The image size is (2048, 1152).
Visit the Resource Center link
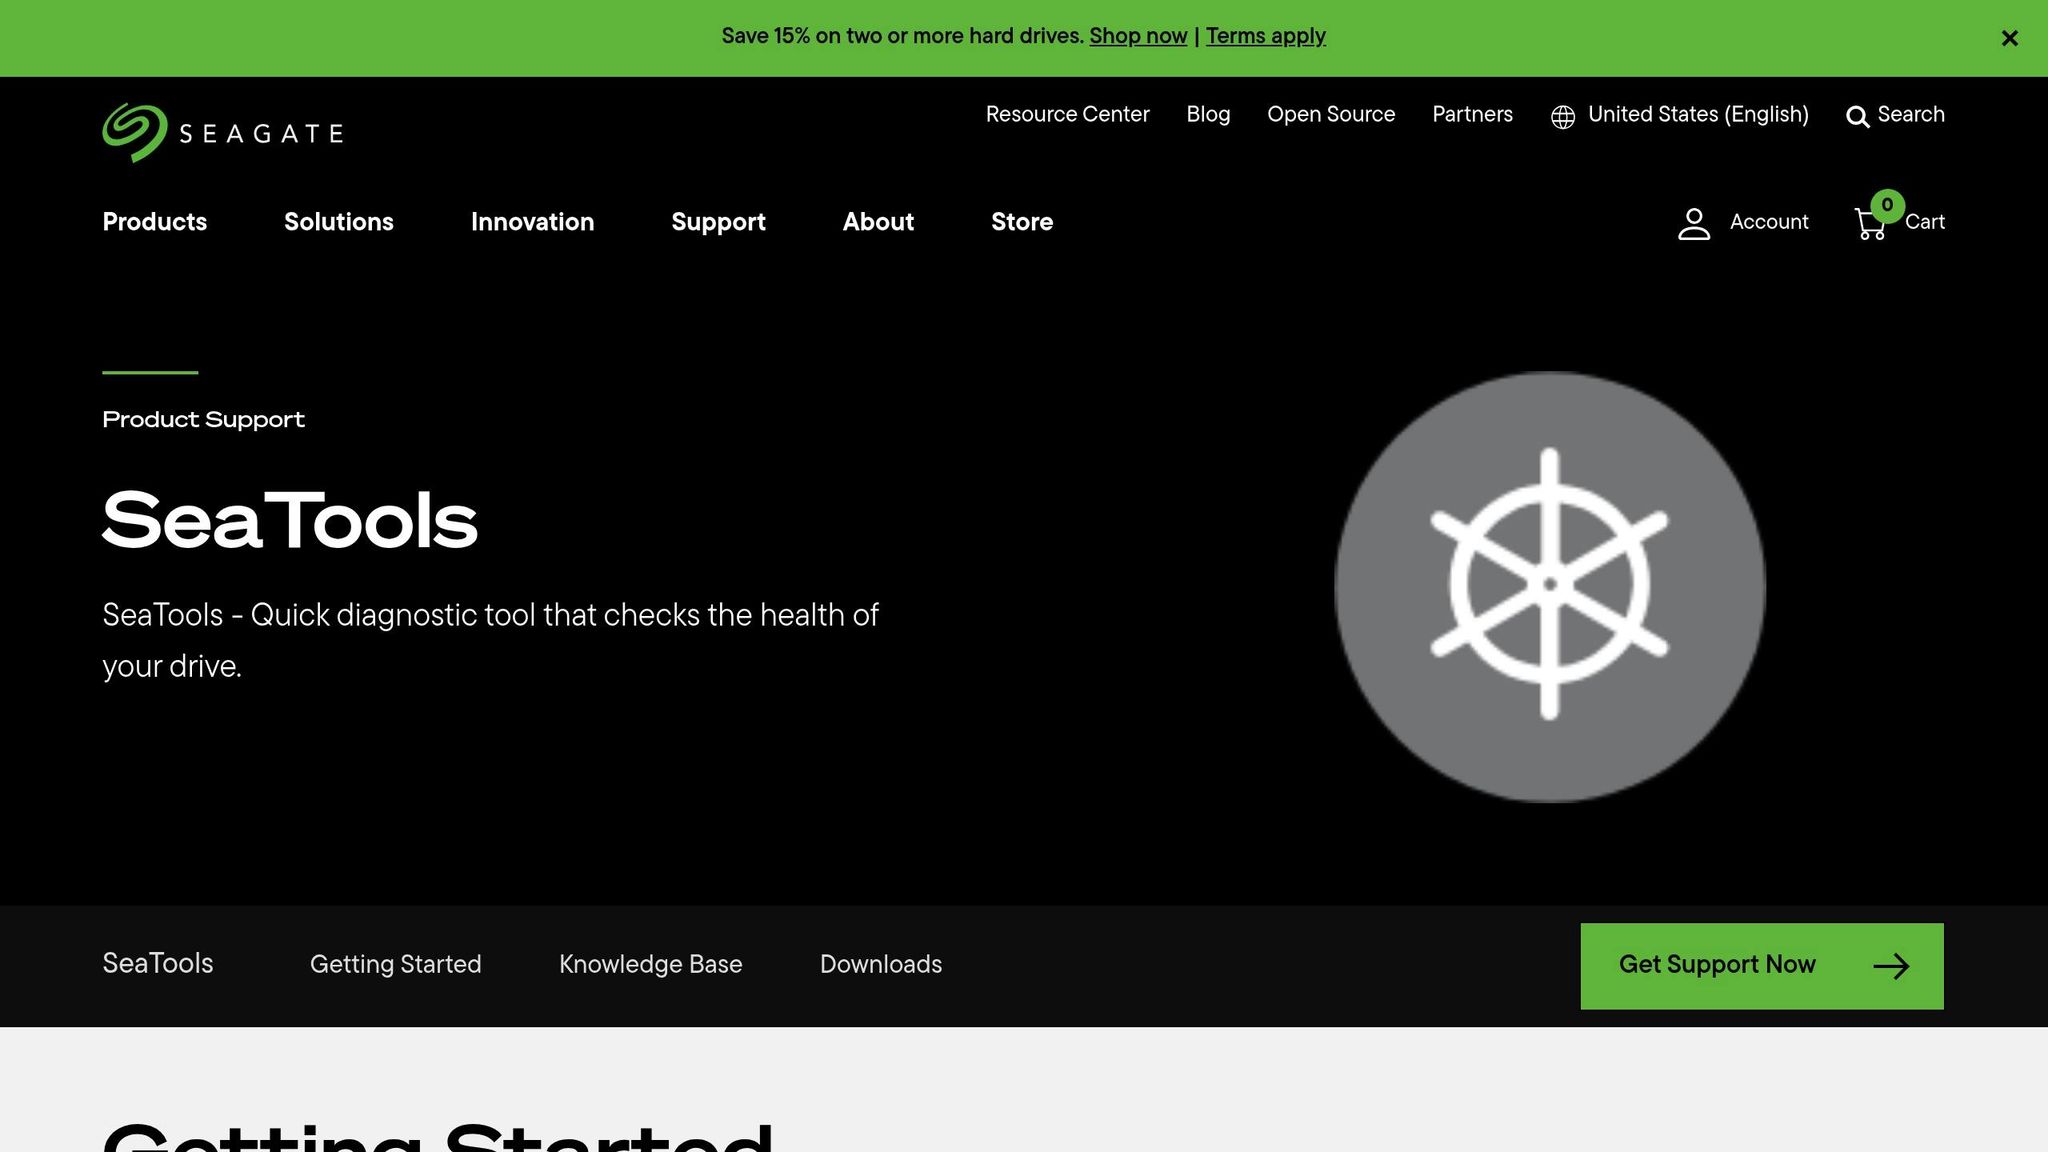point(1067,114)
